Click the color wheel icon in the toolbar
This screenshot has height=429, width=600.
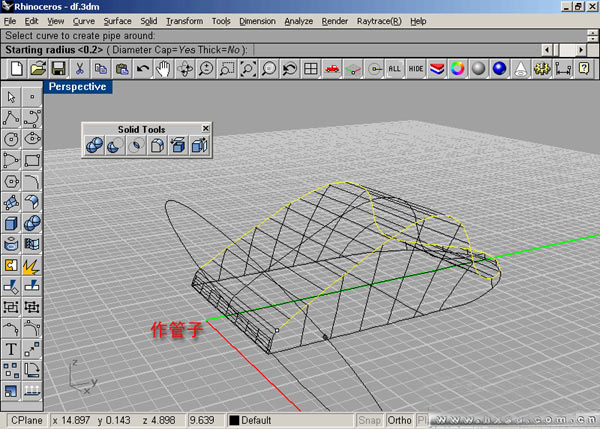tap(457, 68)
